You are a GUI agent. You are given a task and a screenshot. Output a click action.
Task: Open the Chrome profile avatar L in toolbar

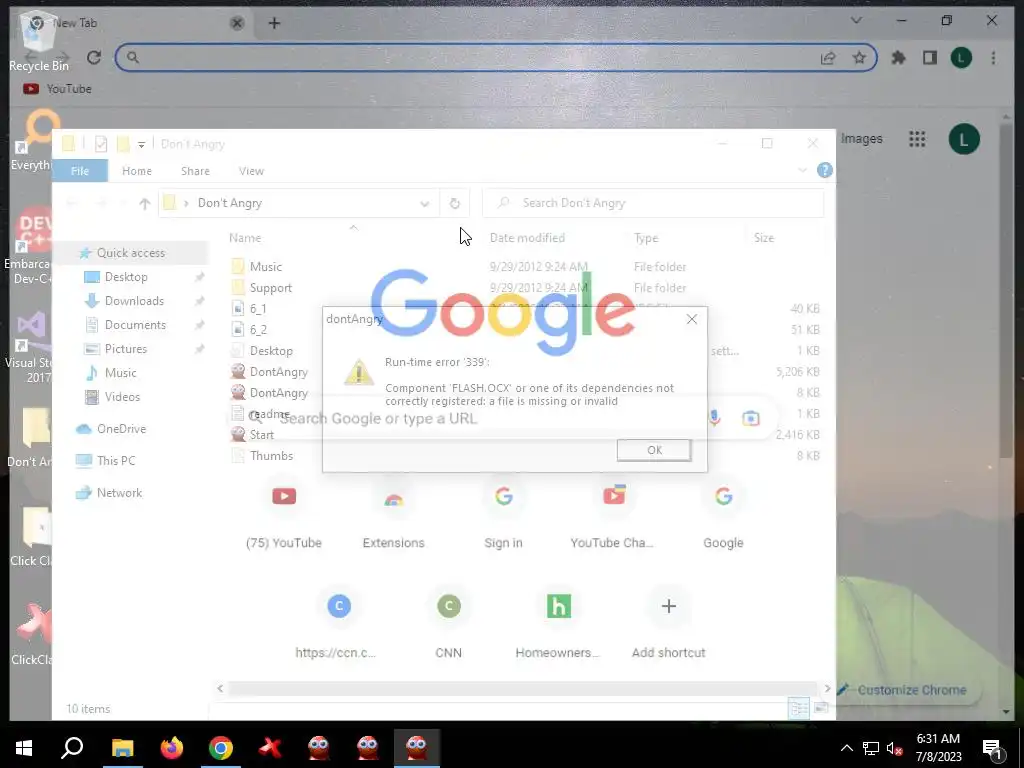pyautogui.click(x=961, y=58)
